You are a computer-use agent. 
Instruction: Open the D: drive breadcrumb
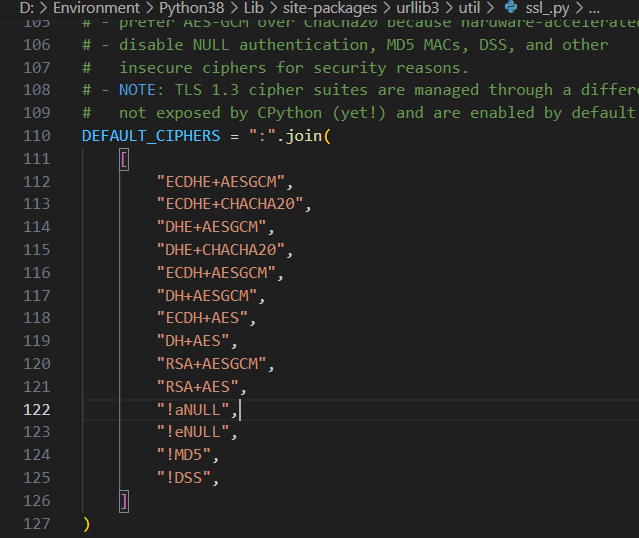tap(27, 8)
